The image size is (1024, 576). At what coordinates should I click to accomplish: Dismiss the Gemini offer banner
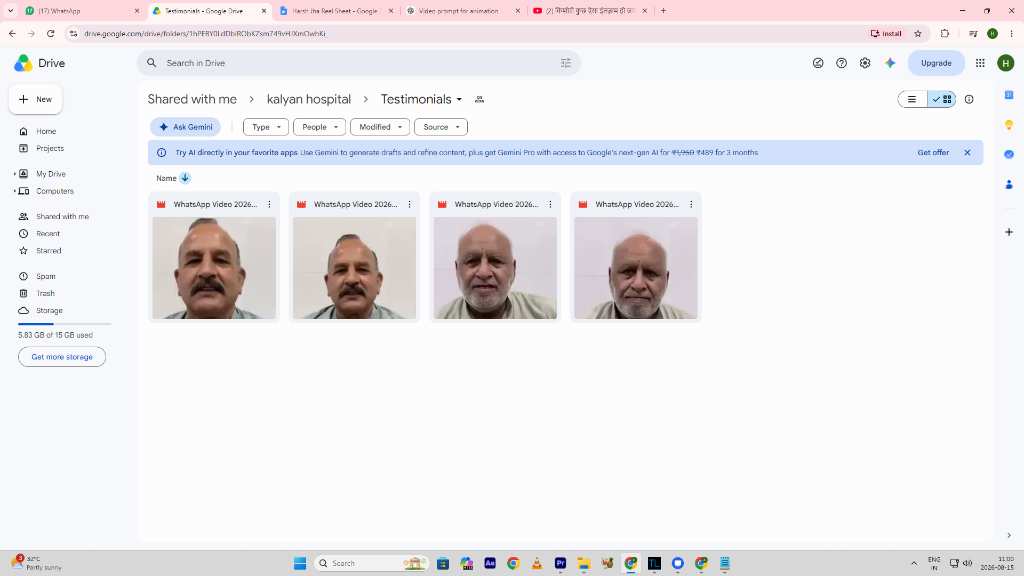coord(967,152)
